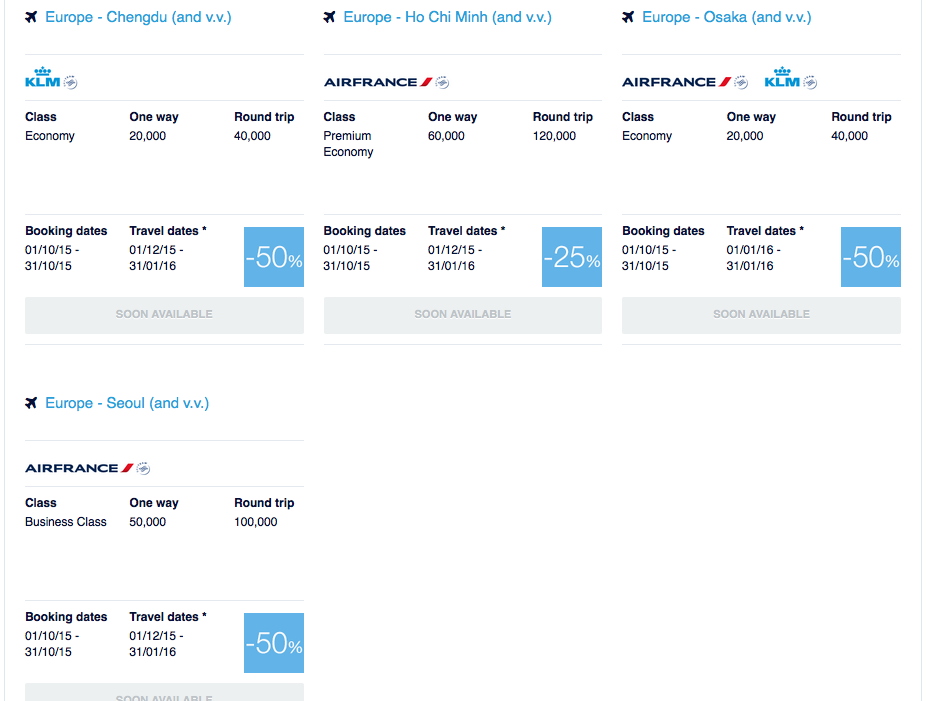Open the Europe - Chengdu offer link
Screen dimensions: 927x701
click(x=138, y=17)
